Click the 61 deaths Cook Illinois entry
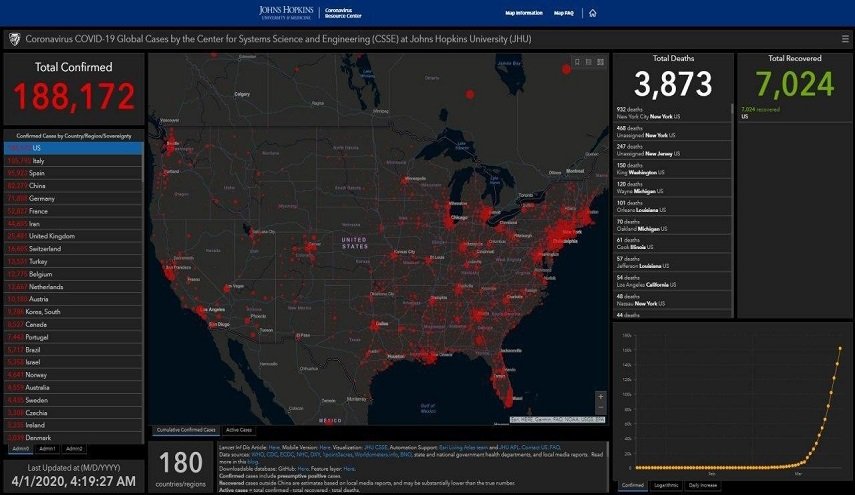This screenshot has width=855, height=495. [x=672, y=244]
